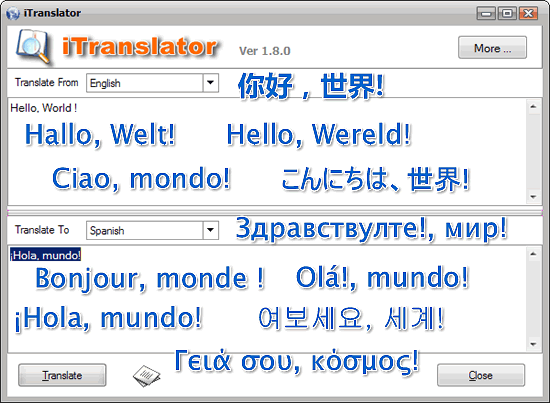This screenshot has height=403, width=550.
Task: Select the English combo box field
Action: click(153, 83)
